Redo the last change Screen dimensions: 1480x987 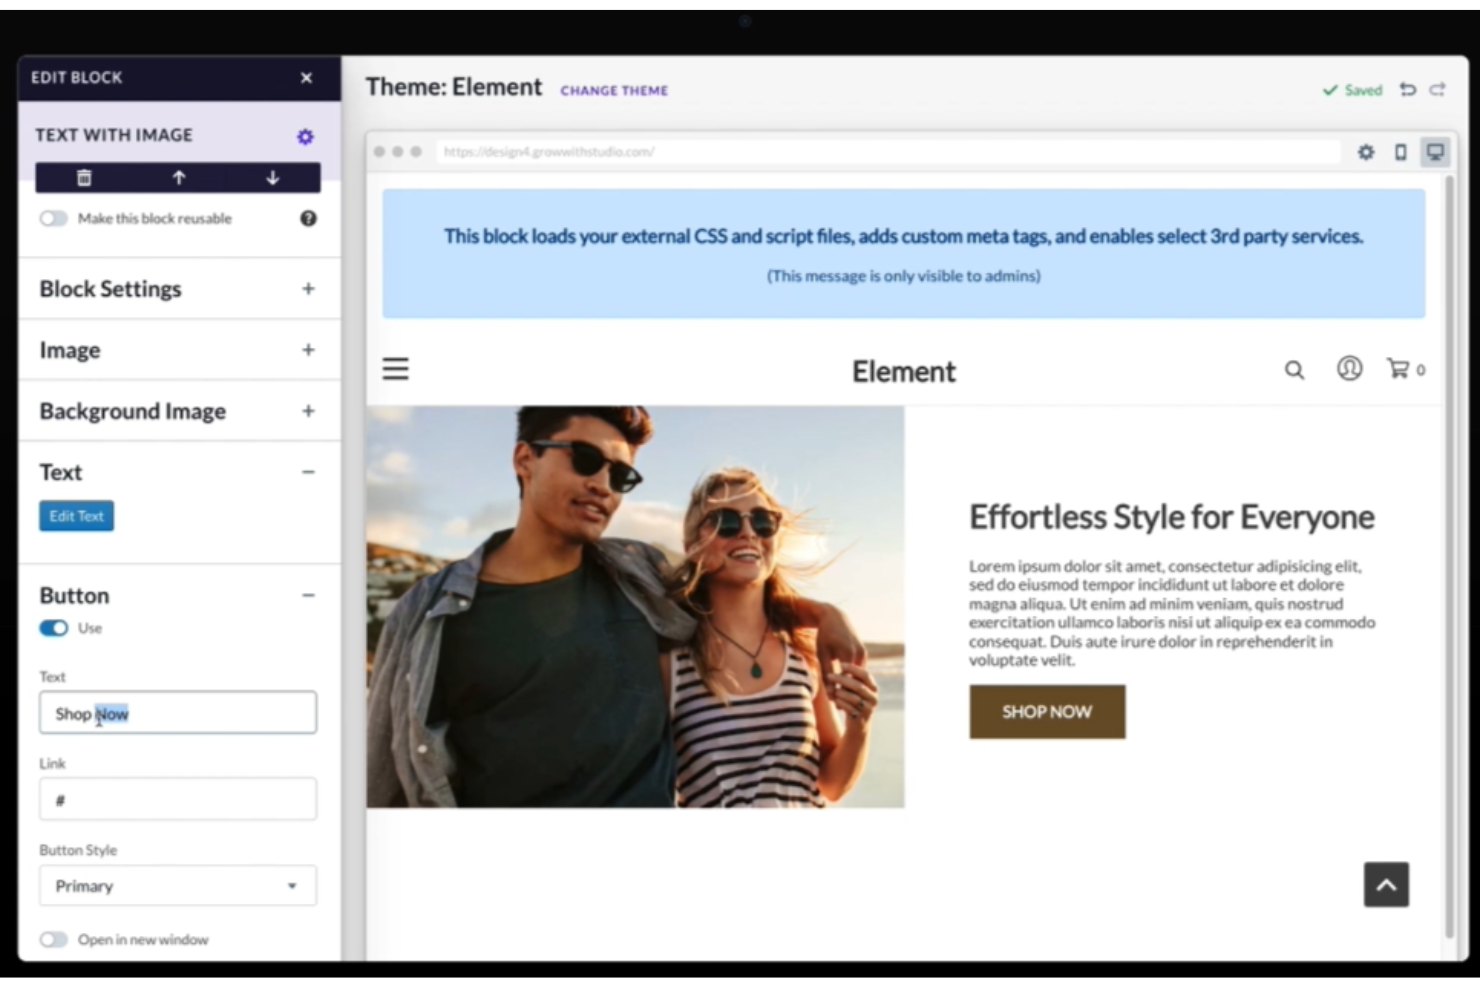tap(1436, 89)
